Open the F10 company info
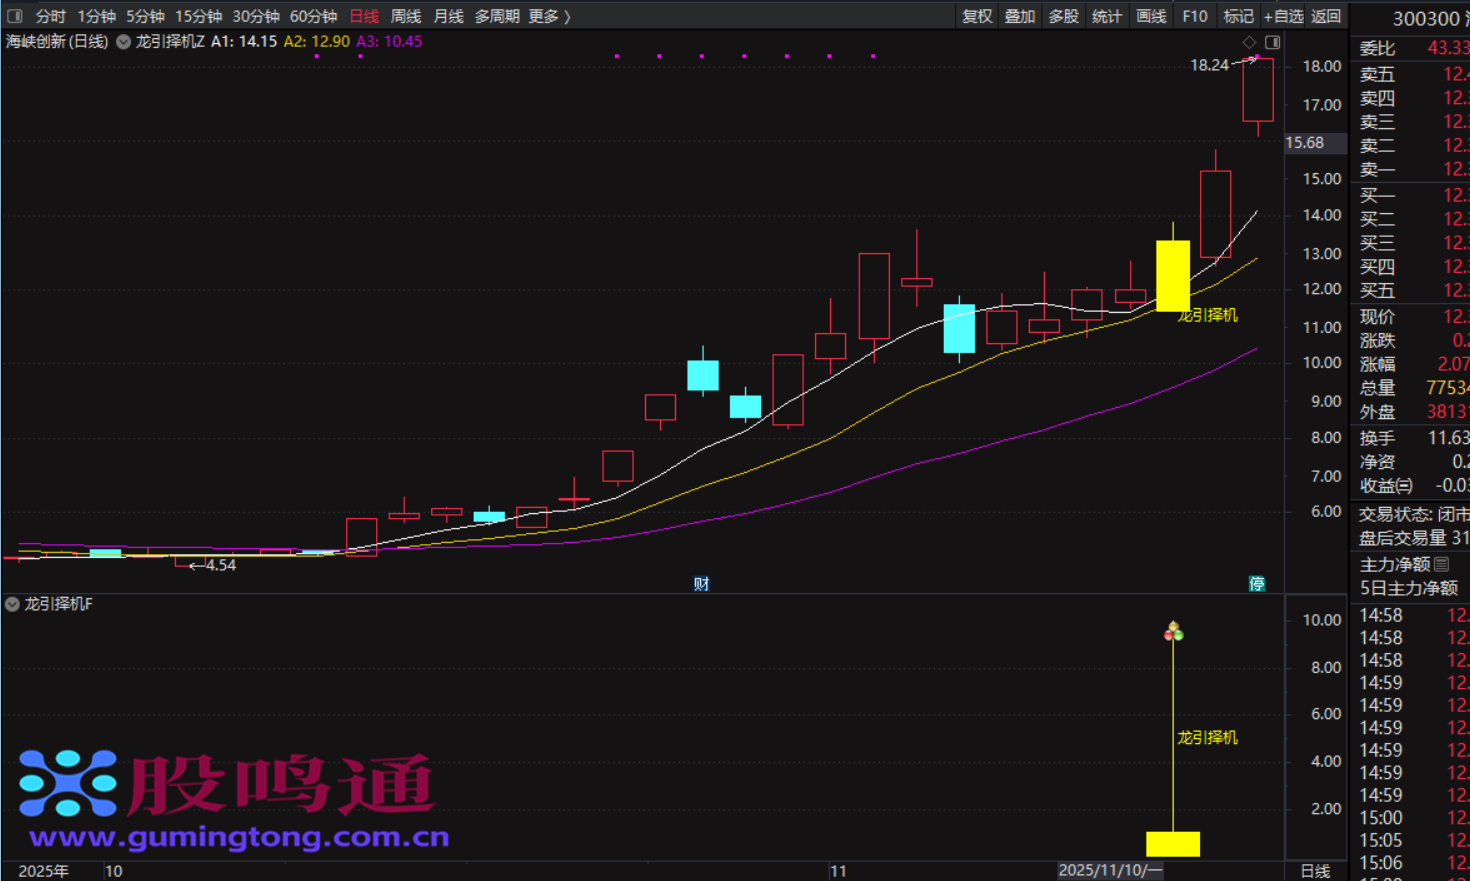This screenshot has height=881, width=1470. (1194, 16)
